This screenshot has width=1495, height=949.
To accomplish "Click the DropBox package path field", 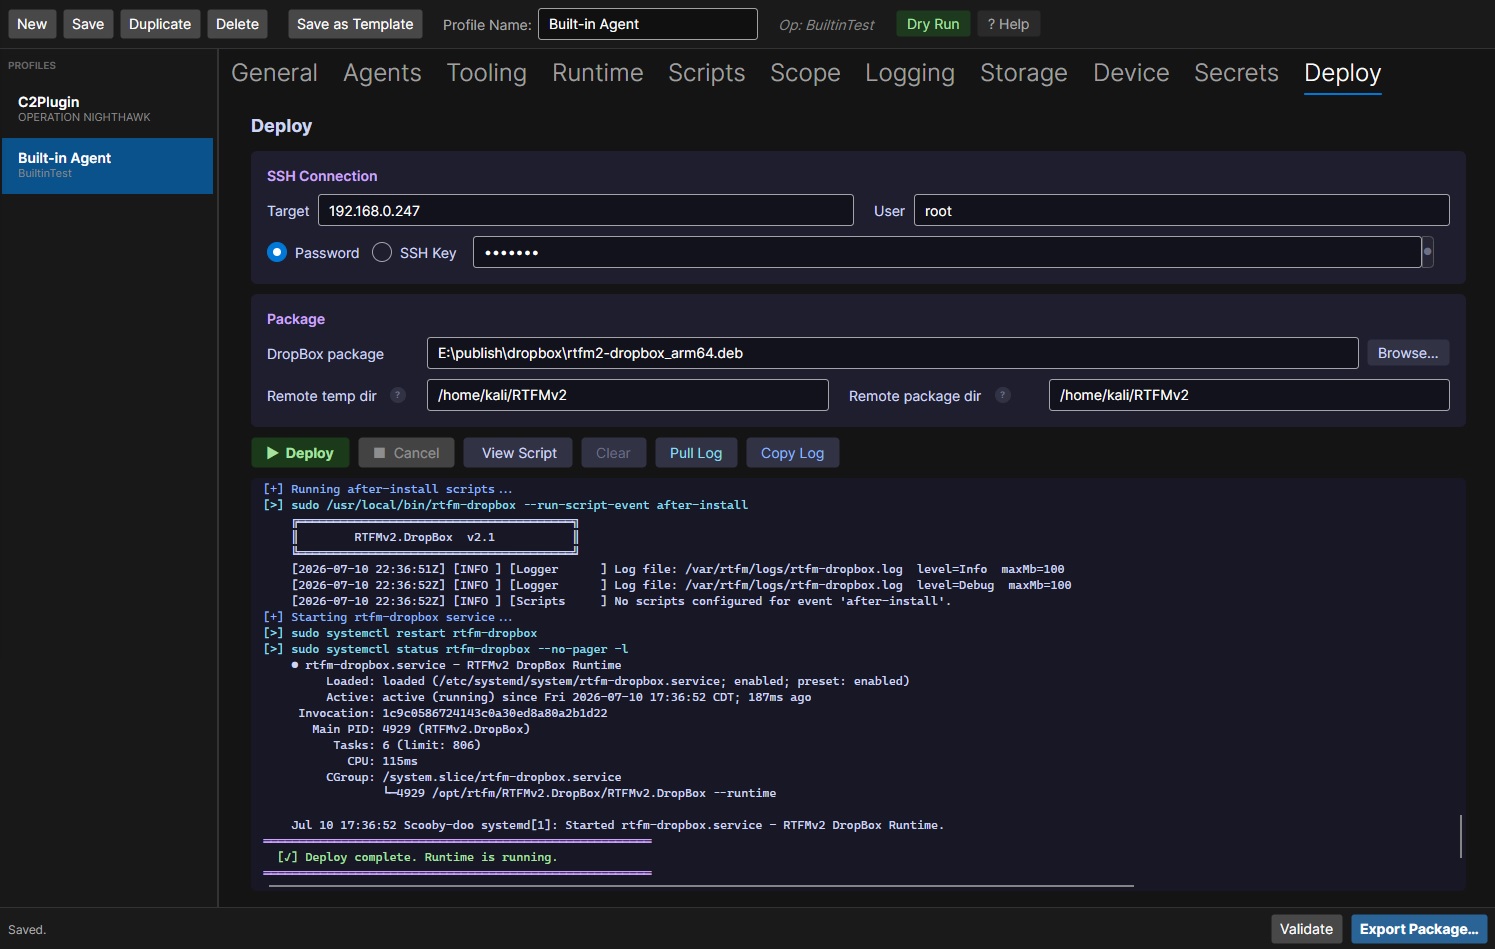I will point(893,353).
